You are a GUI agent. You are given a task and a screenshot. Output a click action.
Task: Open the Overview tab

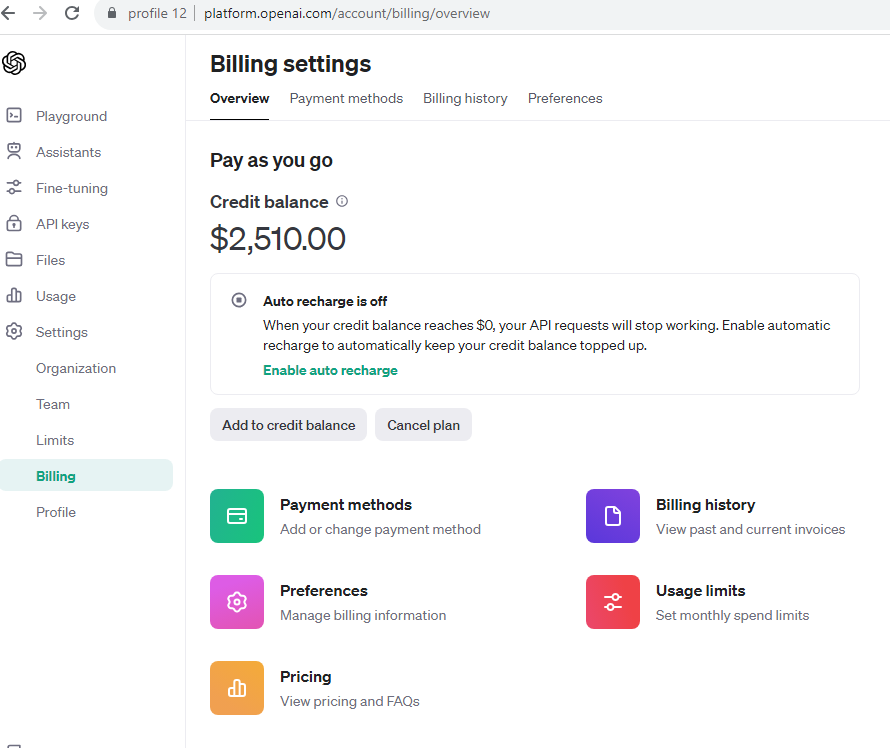240,98
